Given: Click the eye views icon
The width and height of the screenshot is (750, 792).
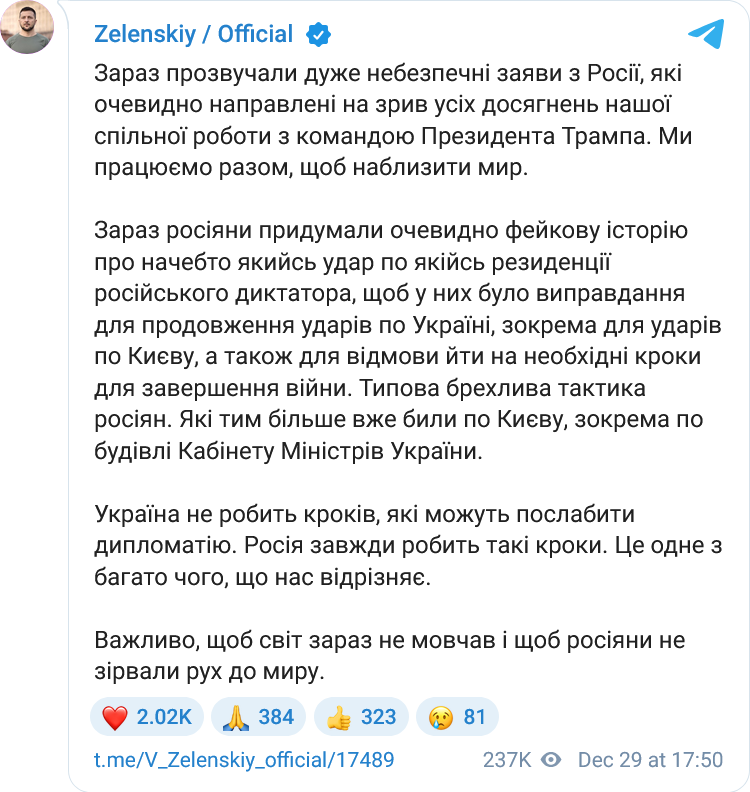Looking at the screenshot, I should (551, 760).
